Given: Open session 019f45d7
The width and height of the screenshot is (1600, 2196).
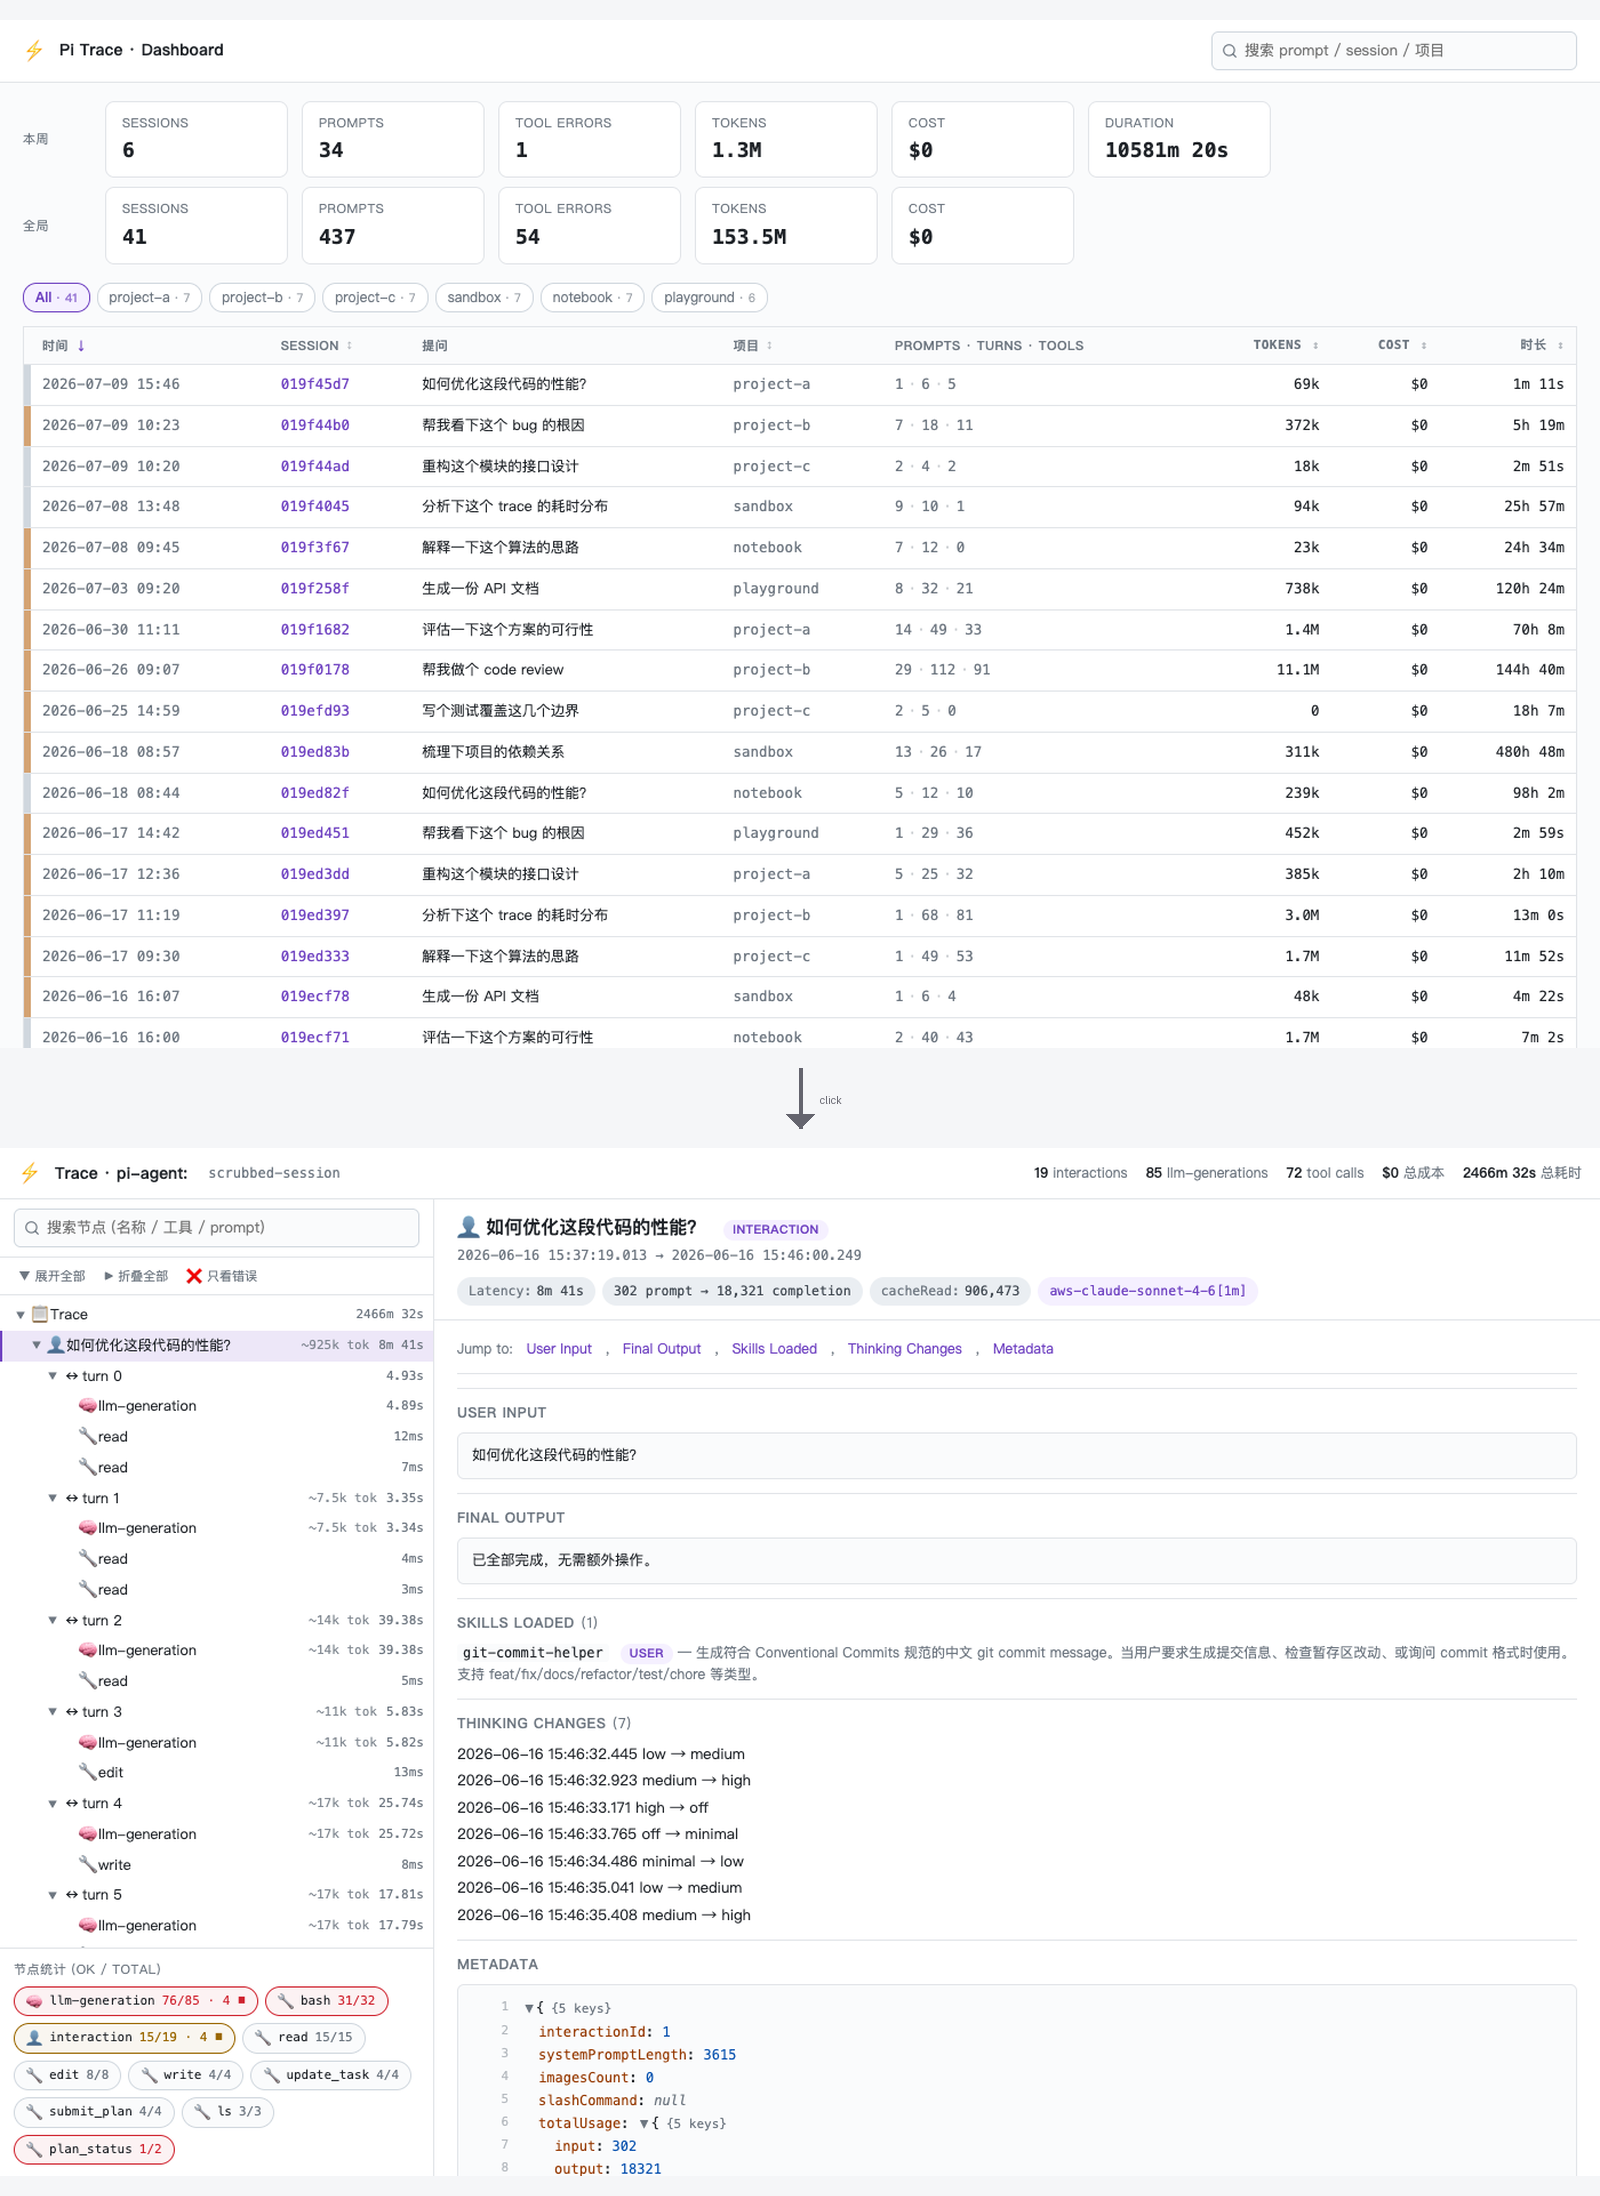Looking at the screenshot, I should 314,384.
